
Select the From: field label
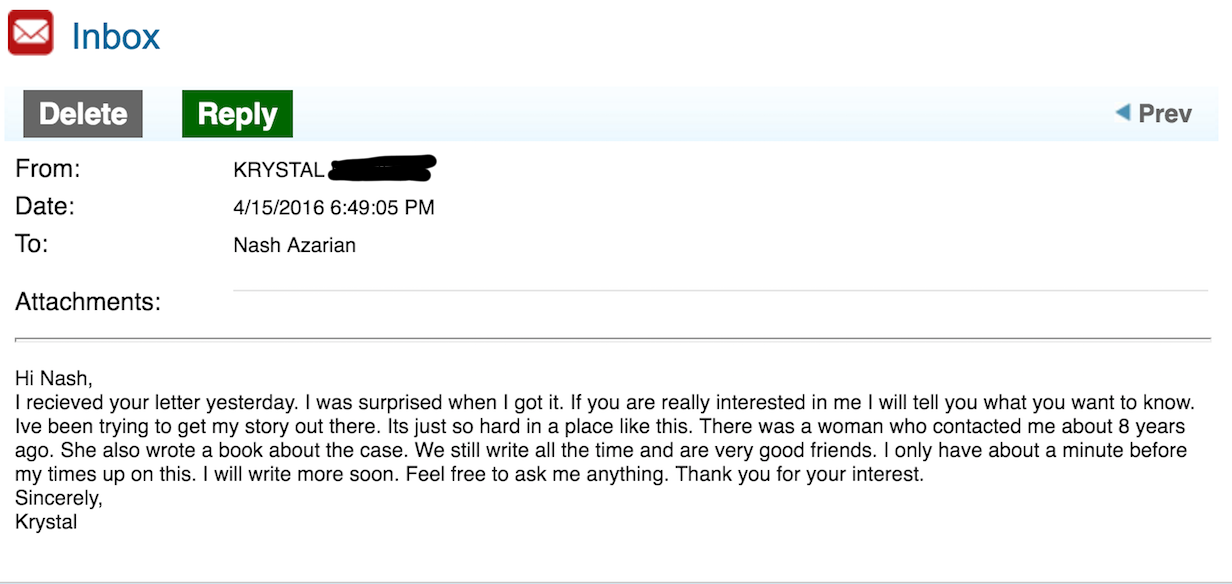[48, 170]
